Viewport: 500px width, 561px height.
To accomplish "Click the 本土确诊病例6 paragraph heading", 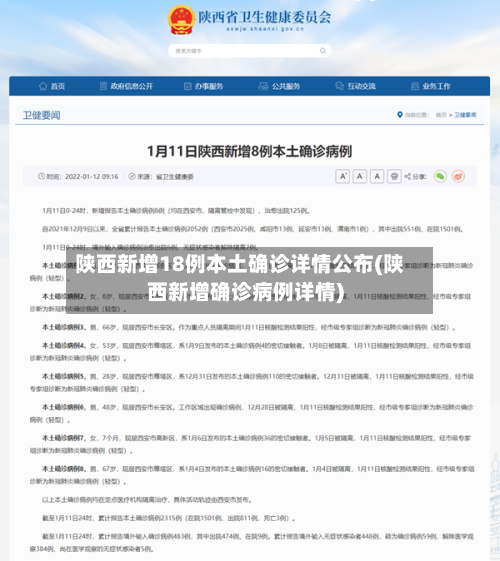I will point(64,407).
